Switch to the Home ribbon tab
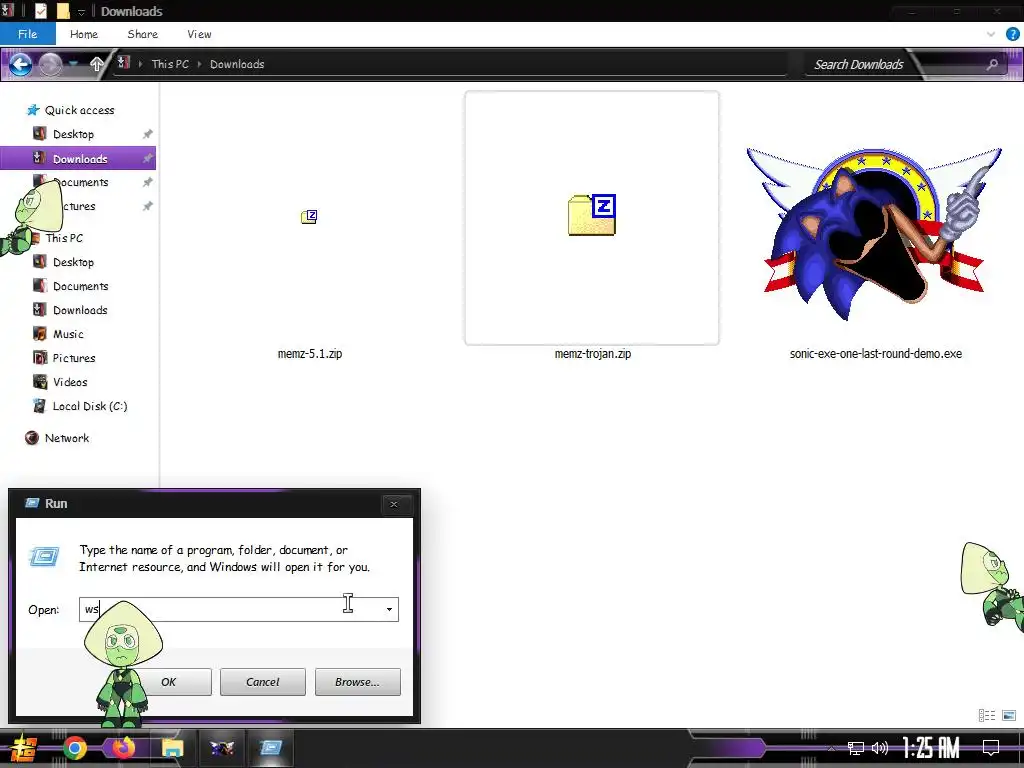Screen dimensions: 1024x768 (x=84, y=34)
